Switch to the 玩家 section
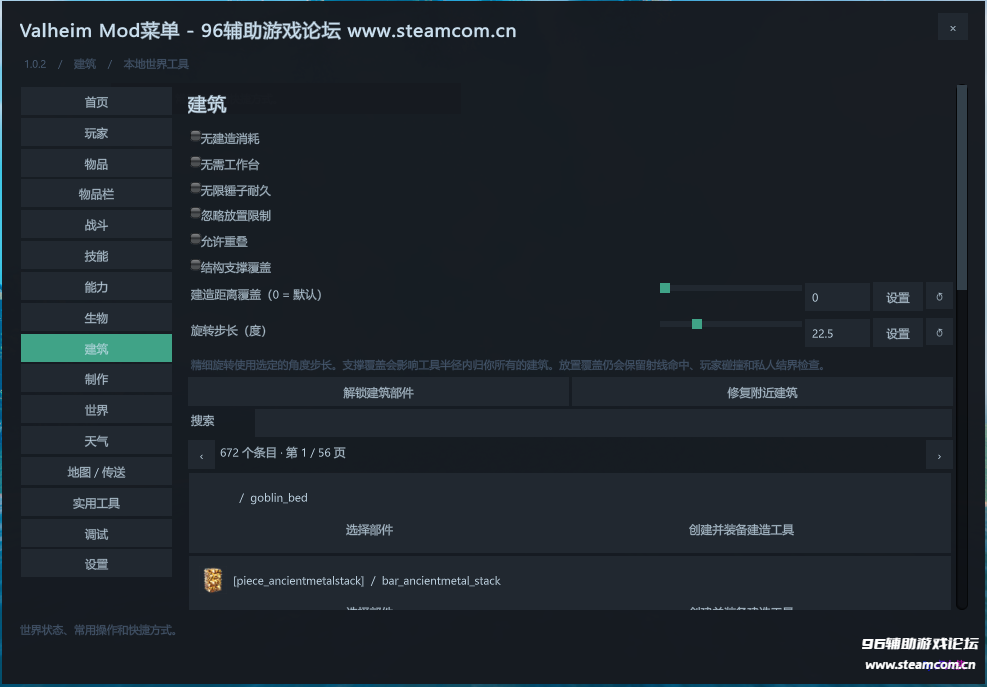This screenshot has width=987, height=687. (x=96, y=133)
